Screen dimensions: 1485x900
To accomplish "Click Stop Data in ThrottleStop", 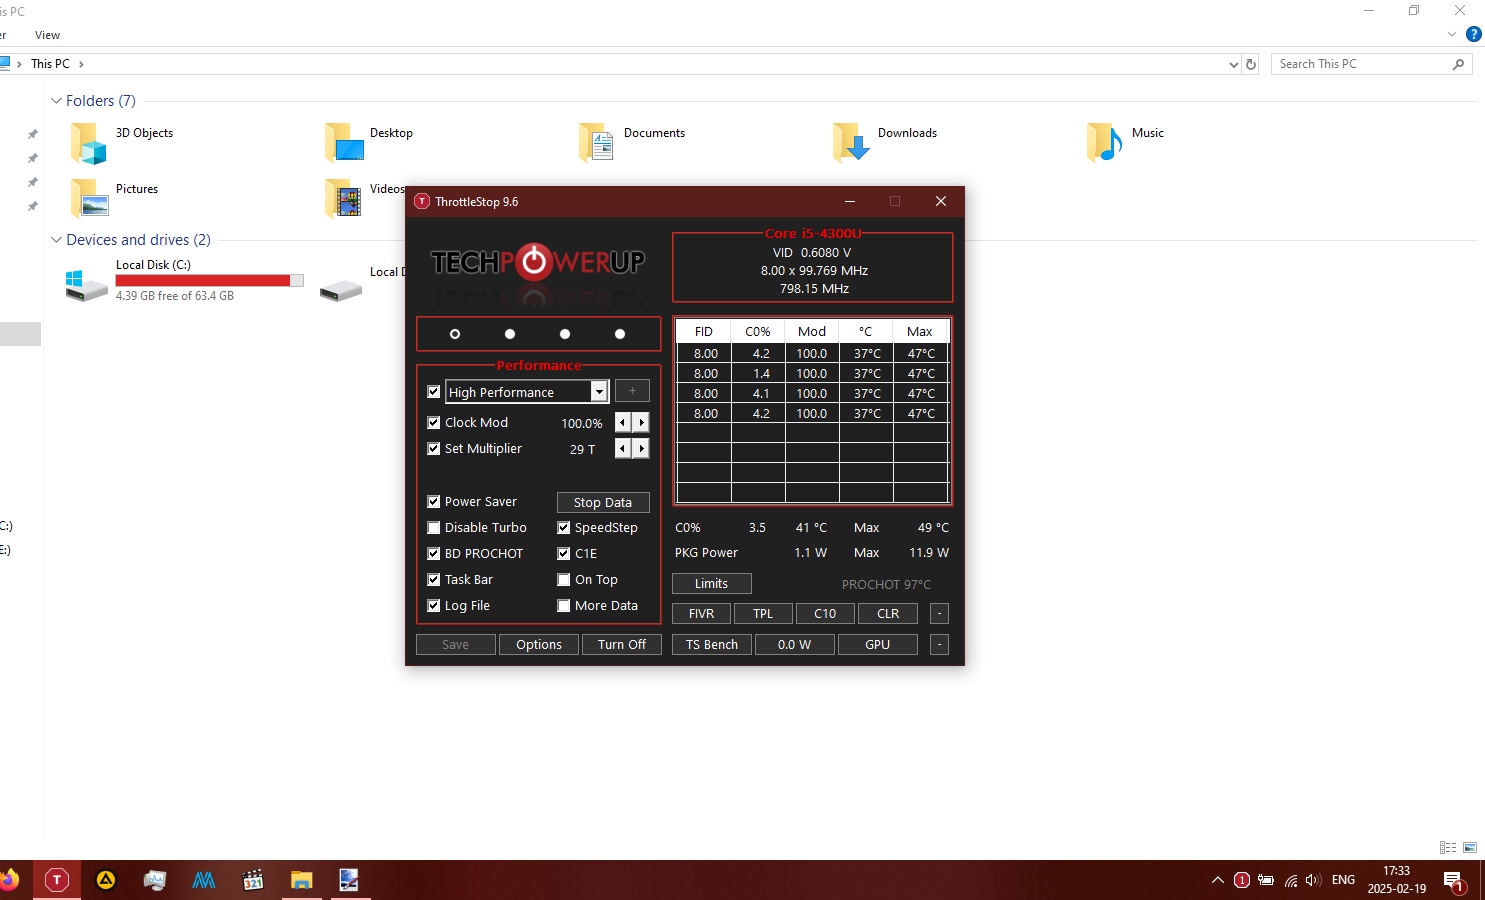I will [x=603, y=503].
